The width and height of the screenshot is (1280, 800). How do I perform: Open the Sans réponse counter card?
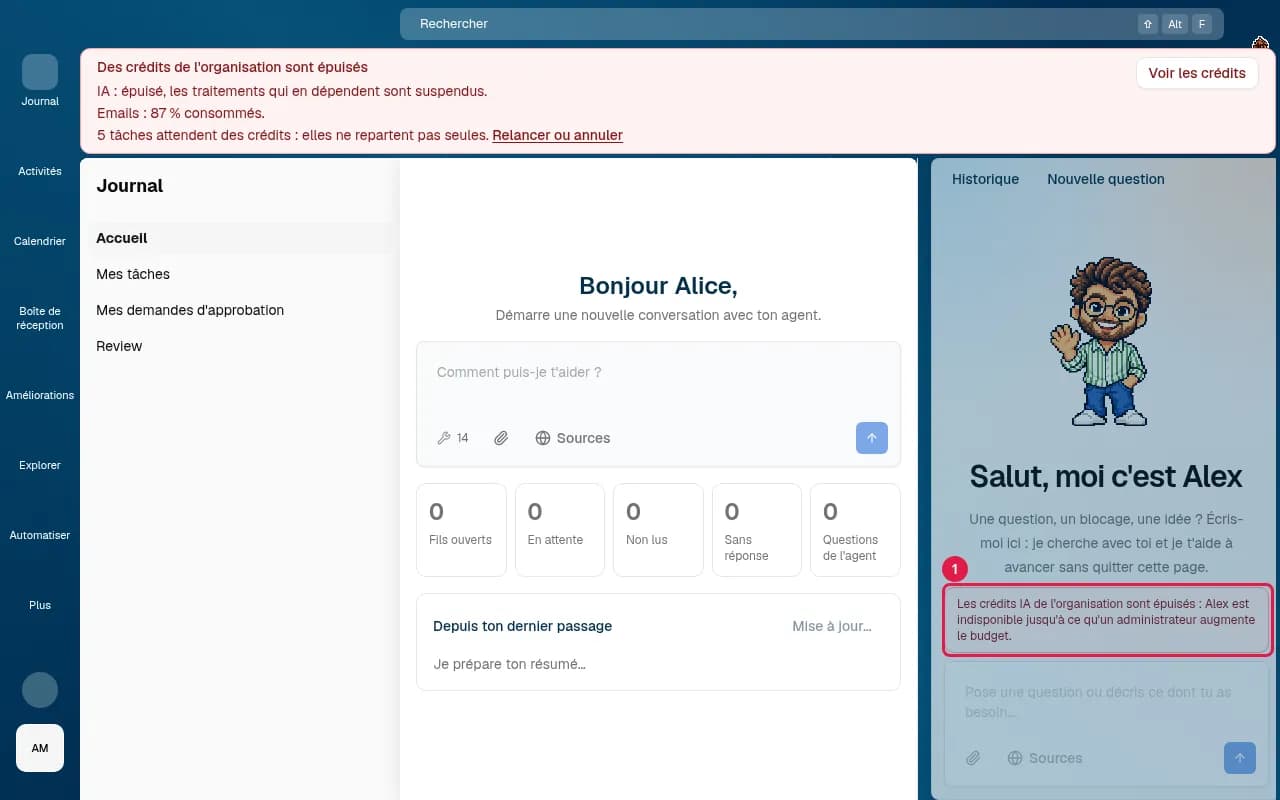click(756, 530)
